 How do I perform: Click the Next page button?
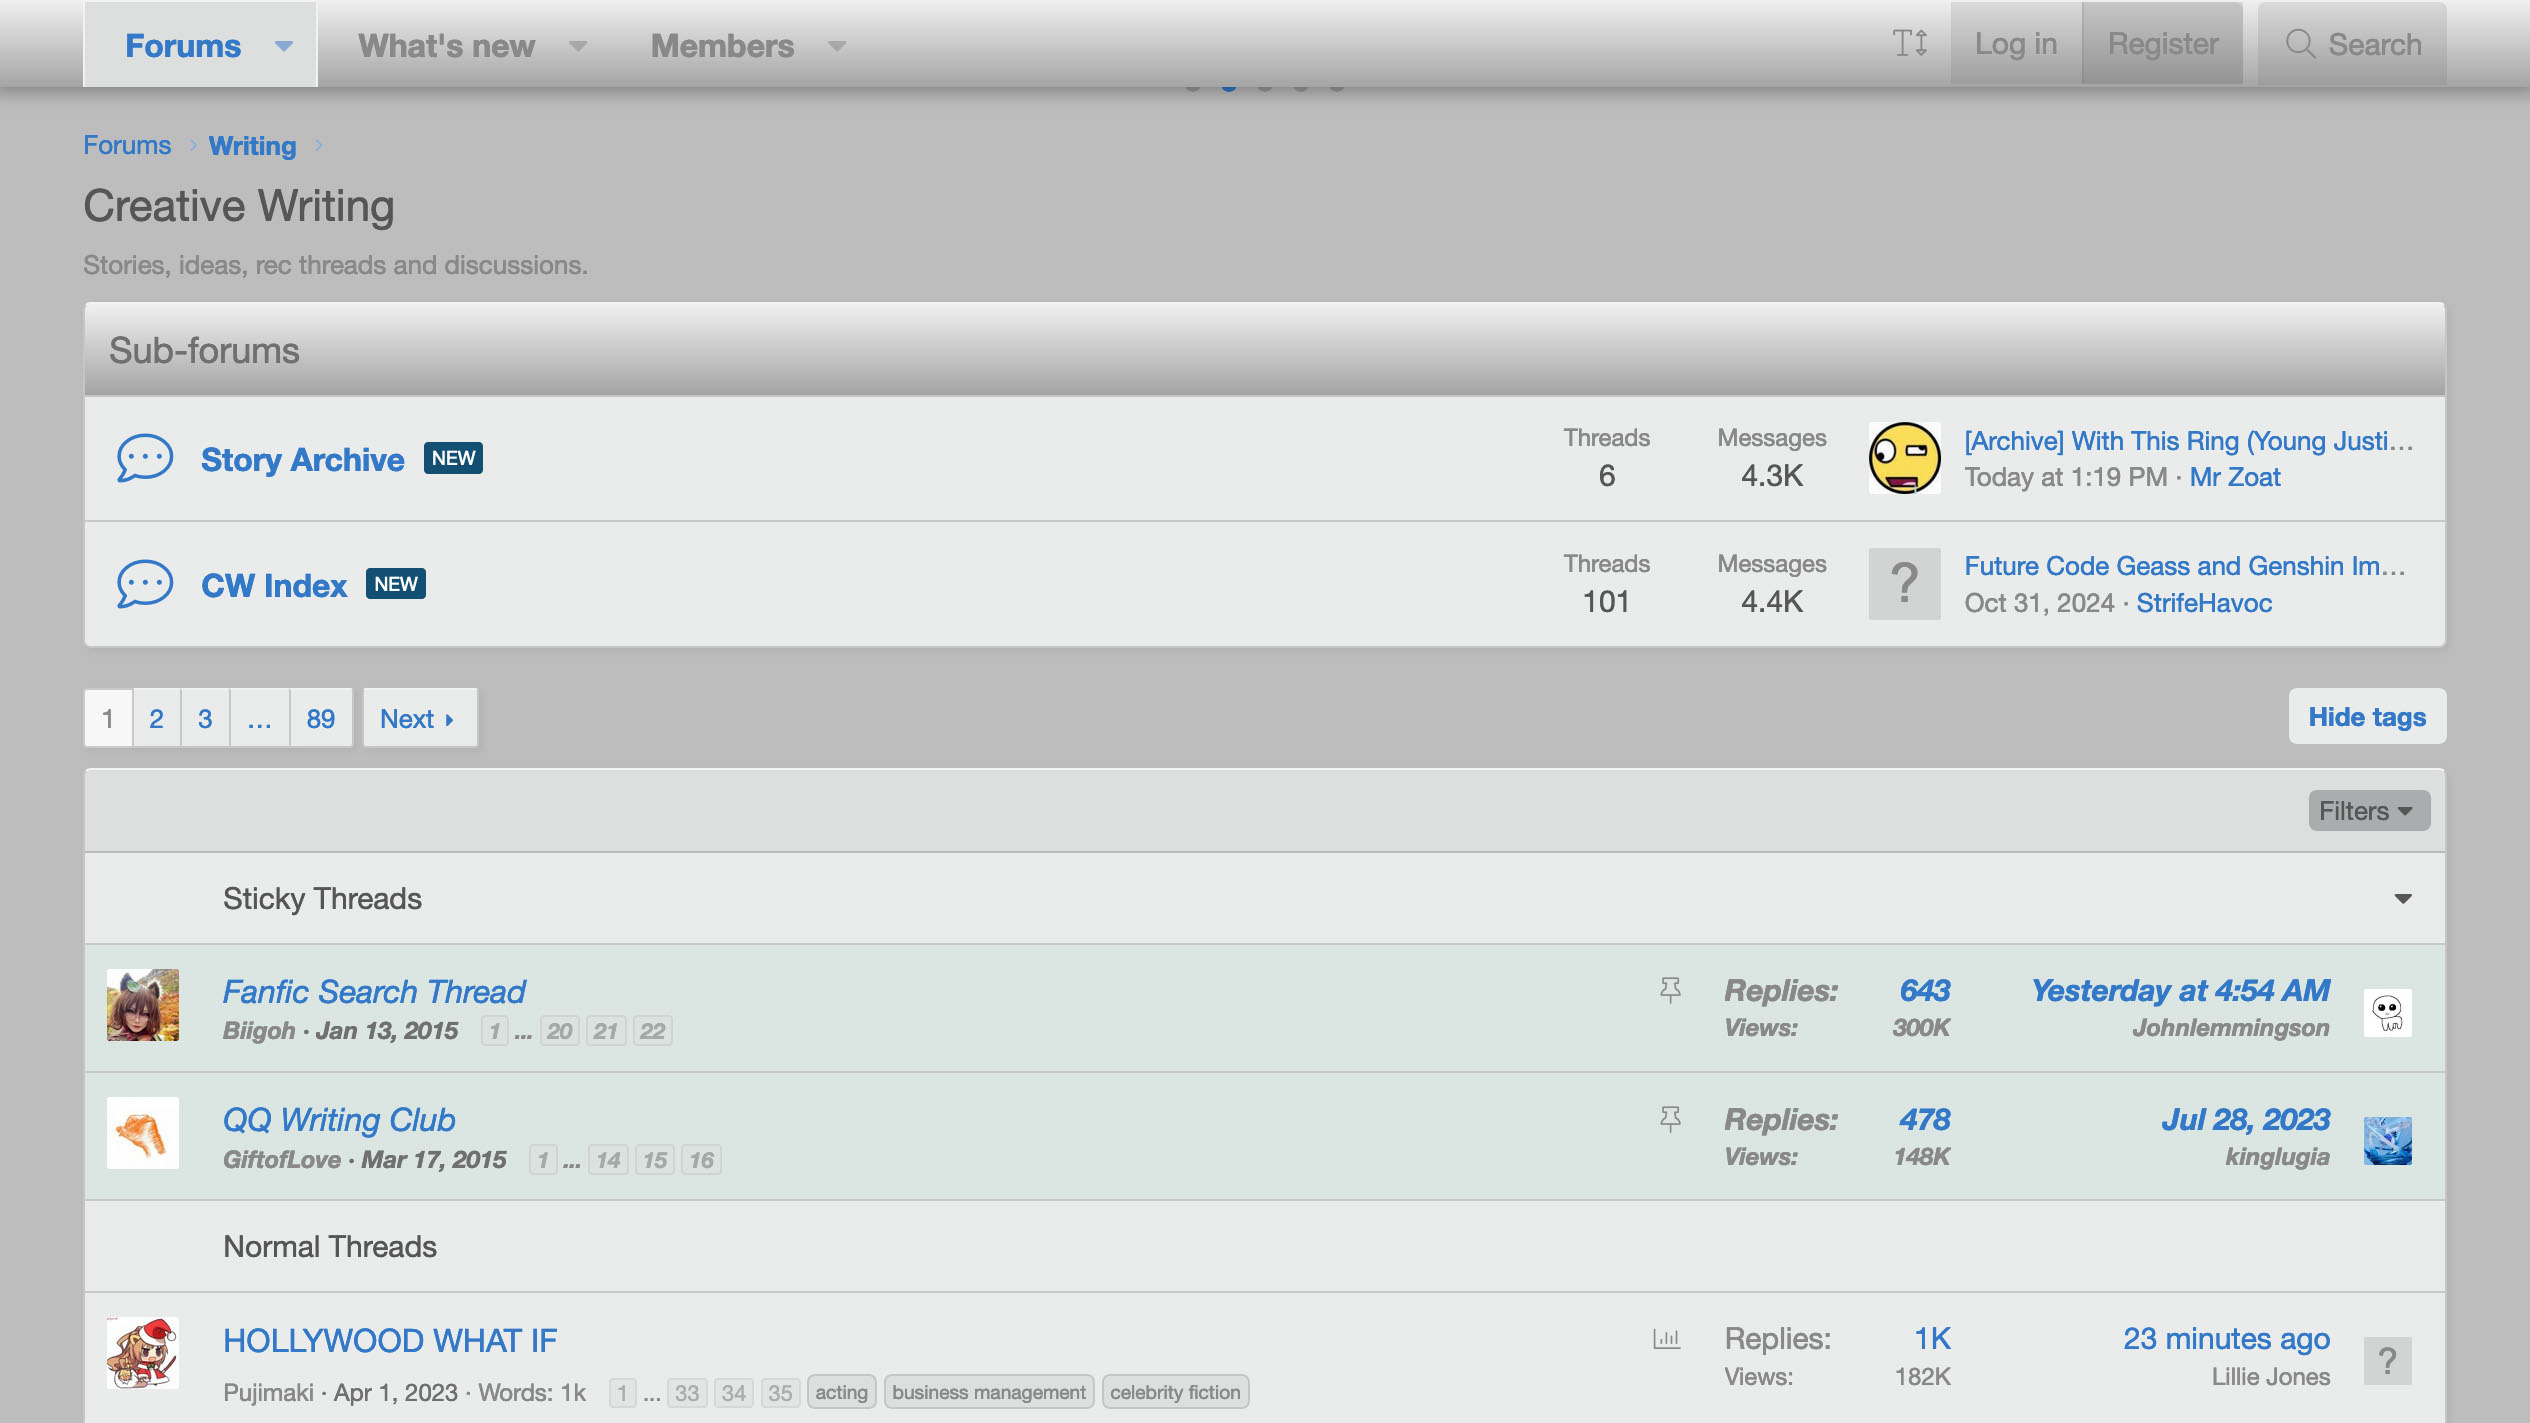(418, 718)
